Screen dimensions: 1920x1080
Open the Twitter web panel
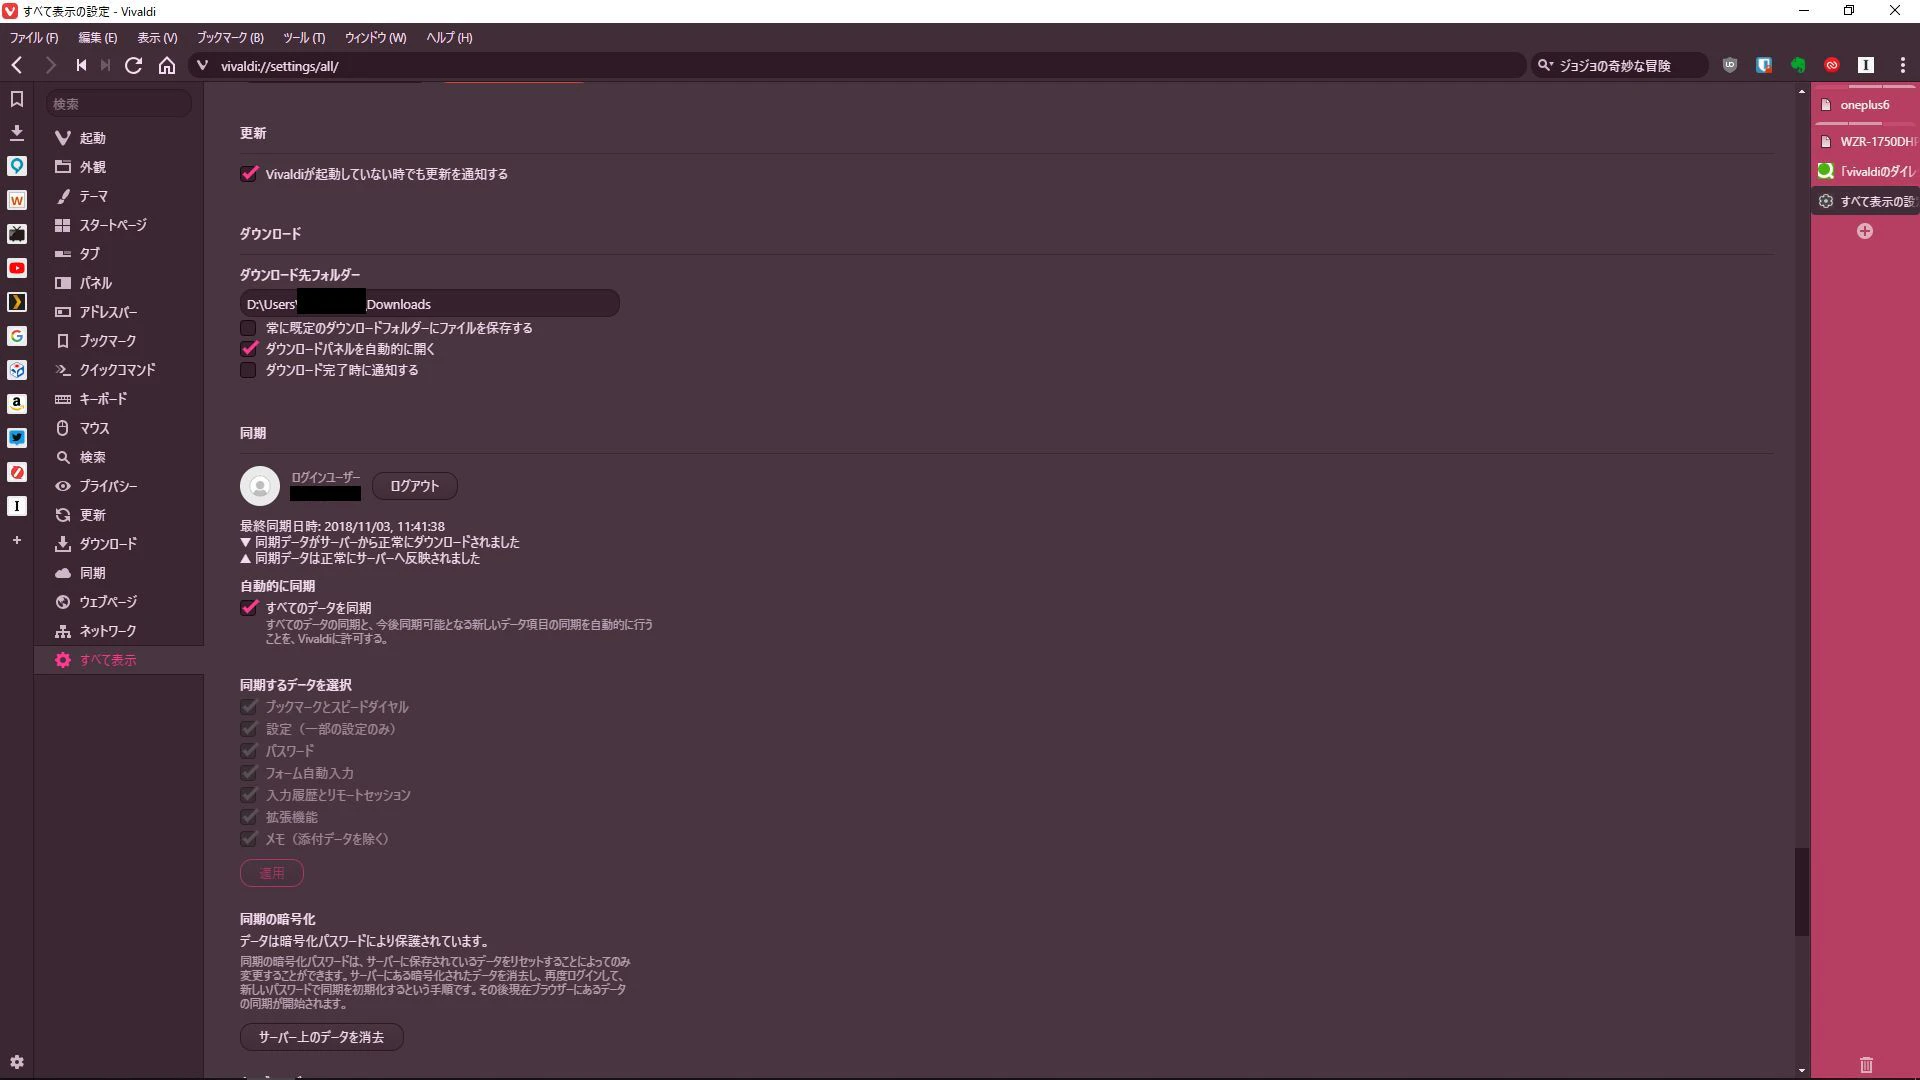point(17,438)
